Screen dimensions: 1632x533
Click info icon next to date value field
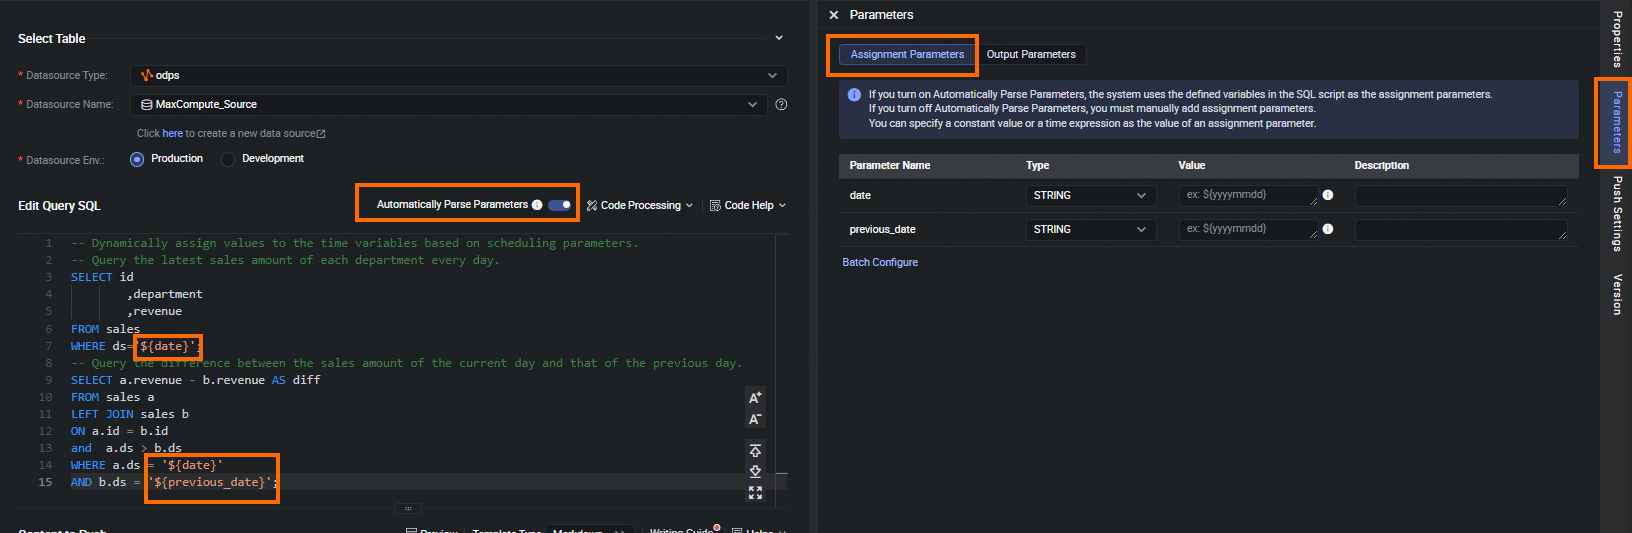click(1328, 195)
